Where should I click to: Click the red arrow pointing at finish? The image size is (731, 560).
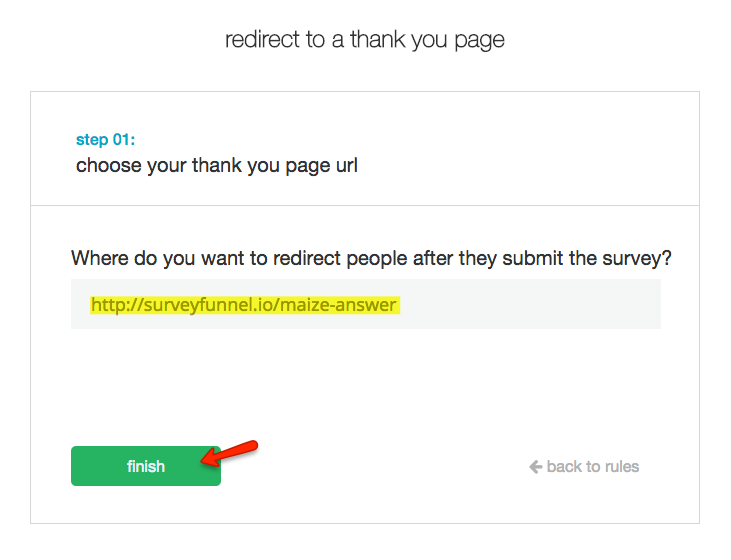(233, 452)
